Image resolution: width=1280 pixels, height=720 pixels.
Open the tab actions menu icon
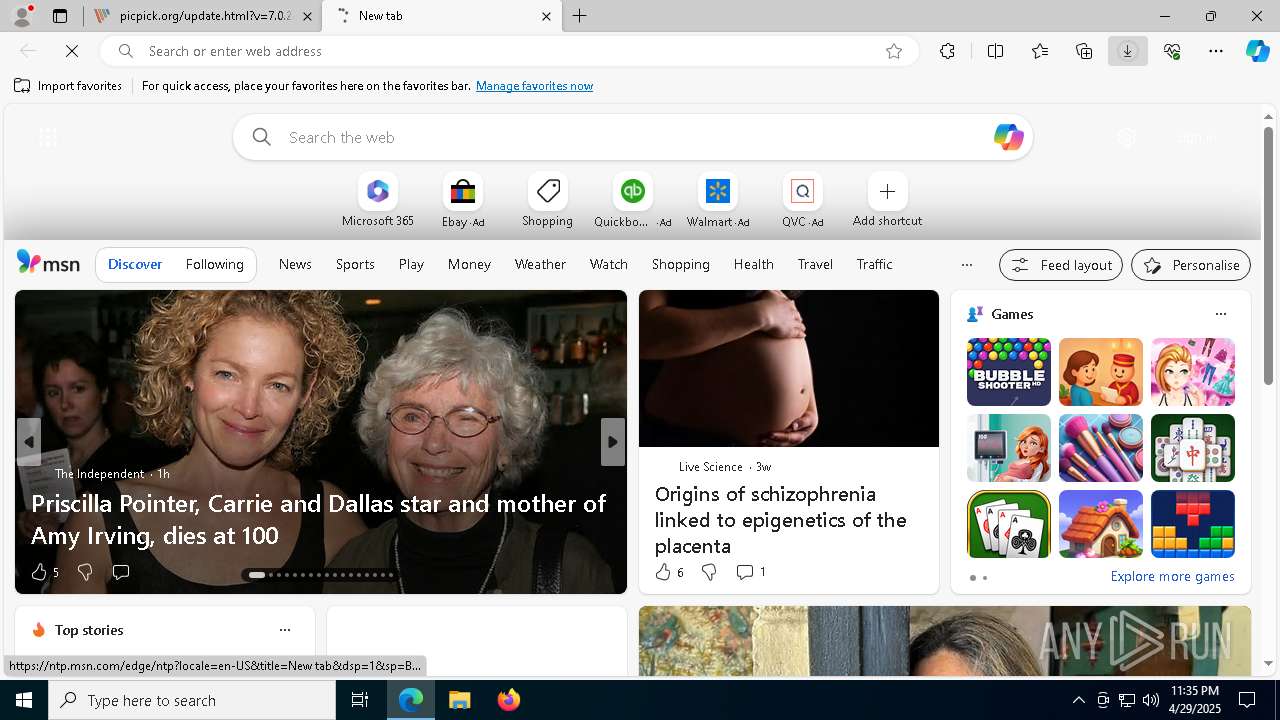(x=60, y=16)
